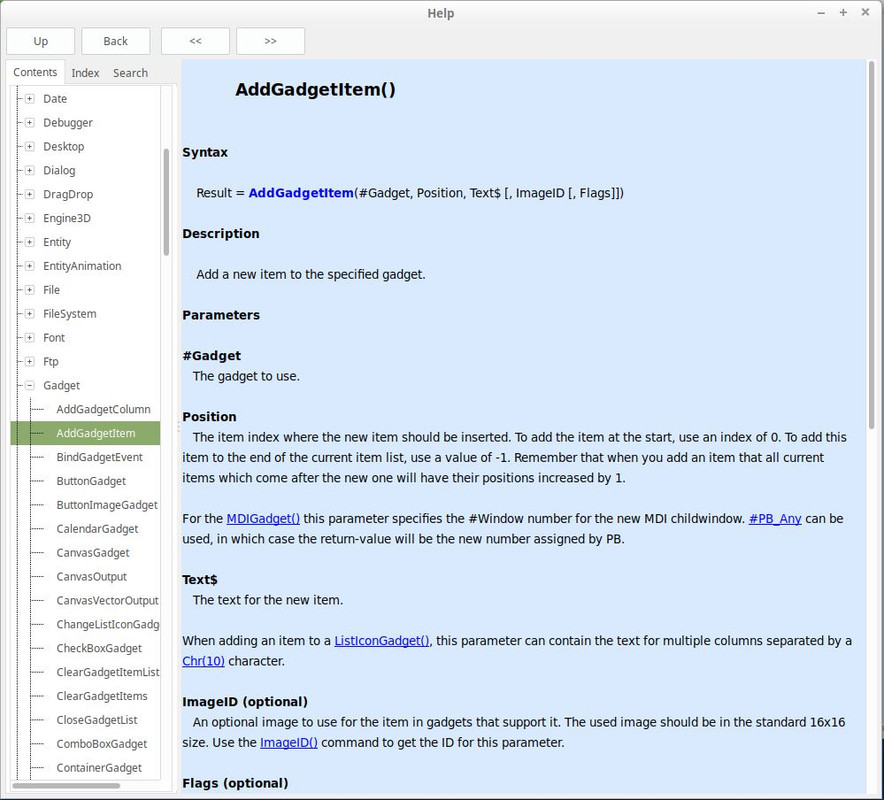This screenshot has height=800, width=884.
Task: Open the ClearGadgetItems topic
Action: coord(102,696)
